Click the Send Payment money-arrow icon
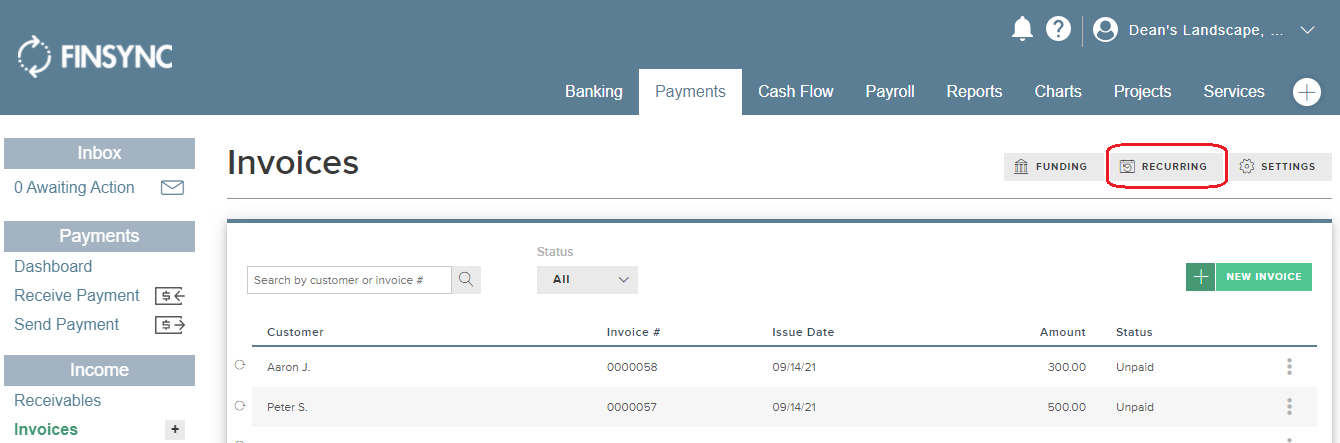 [x=171, y=325]
